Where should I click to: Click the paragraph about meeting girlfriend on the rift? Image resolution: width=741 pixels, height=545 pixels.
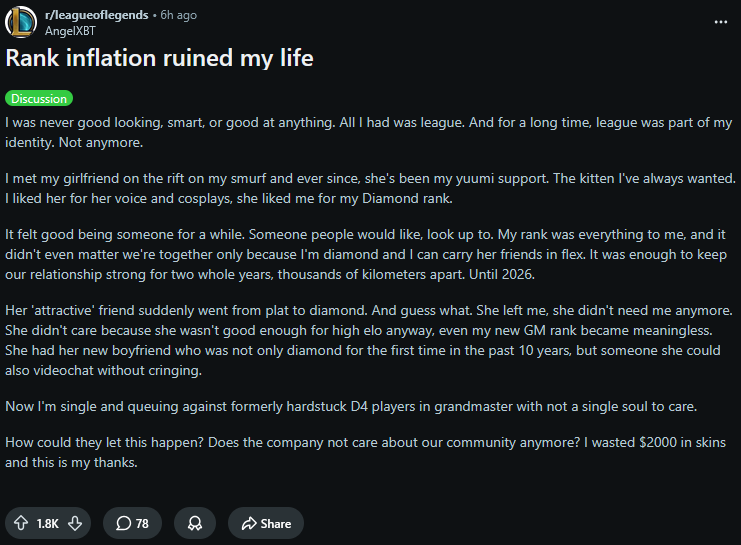(370, 188)
